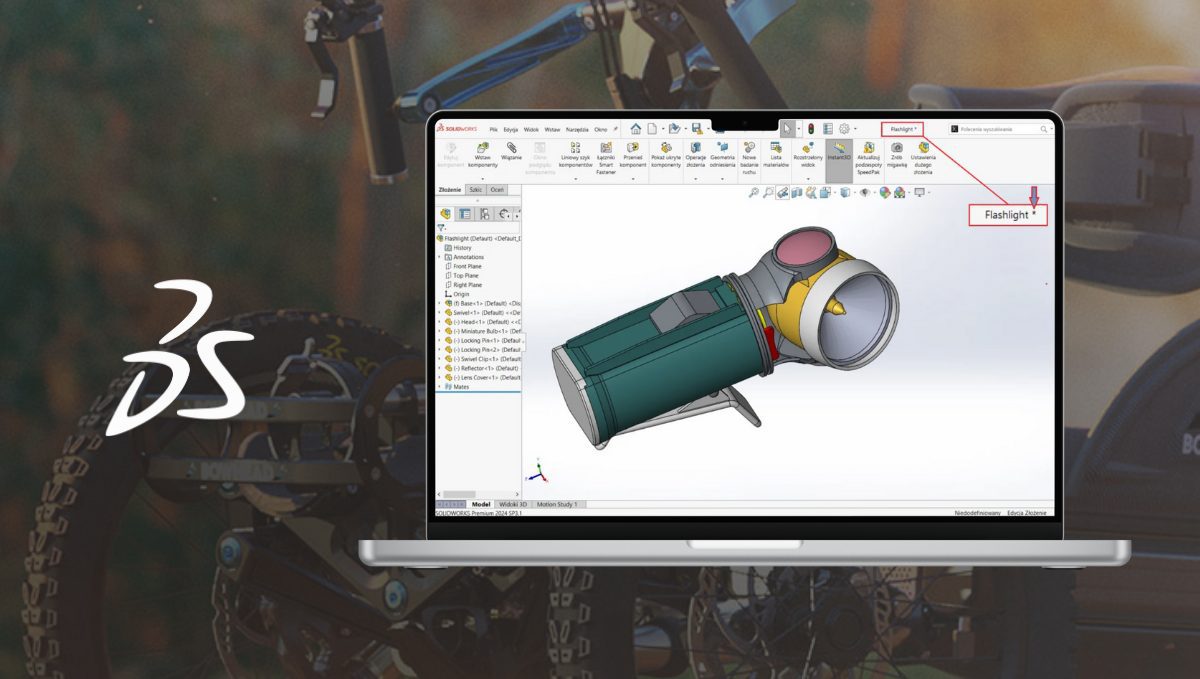Viewport: 1200px width, 679px height.
Task: Click Nowe badanie ruchu tool
Action: click(x=749, y=158)
